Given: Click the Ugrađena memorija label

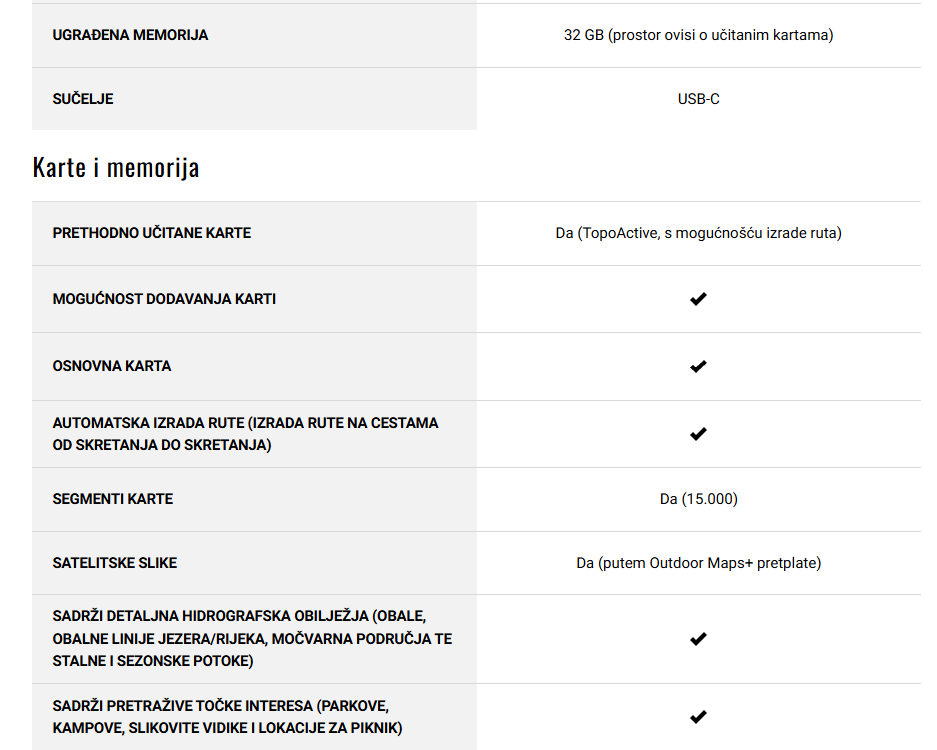Looking at the screenshot, I should 130,35.
